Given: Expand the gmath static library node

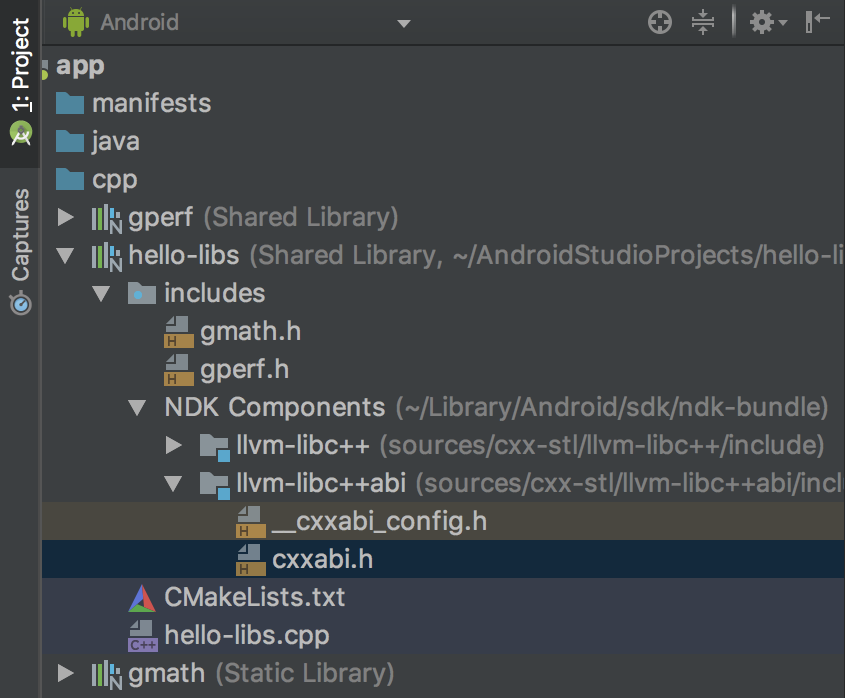Looking at the screenshot, I should click(x=66, y=673).
